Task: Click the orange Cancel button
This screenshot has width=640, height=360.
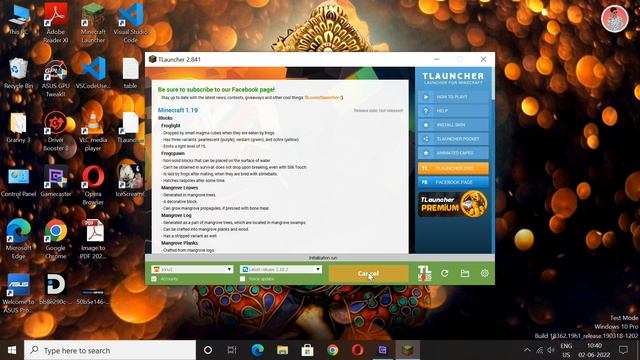Action: 368,273
